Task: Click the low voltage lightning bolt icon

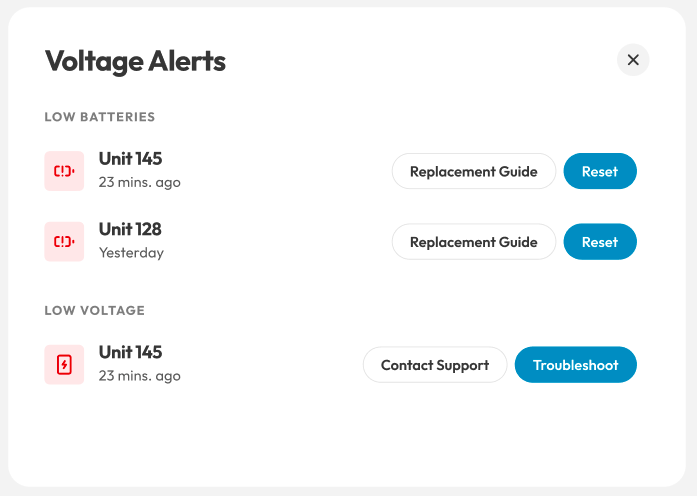Action: point(64,365)
